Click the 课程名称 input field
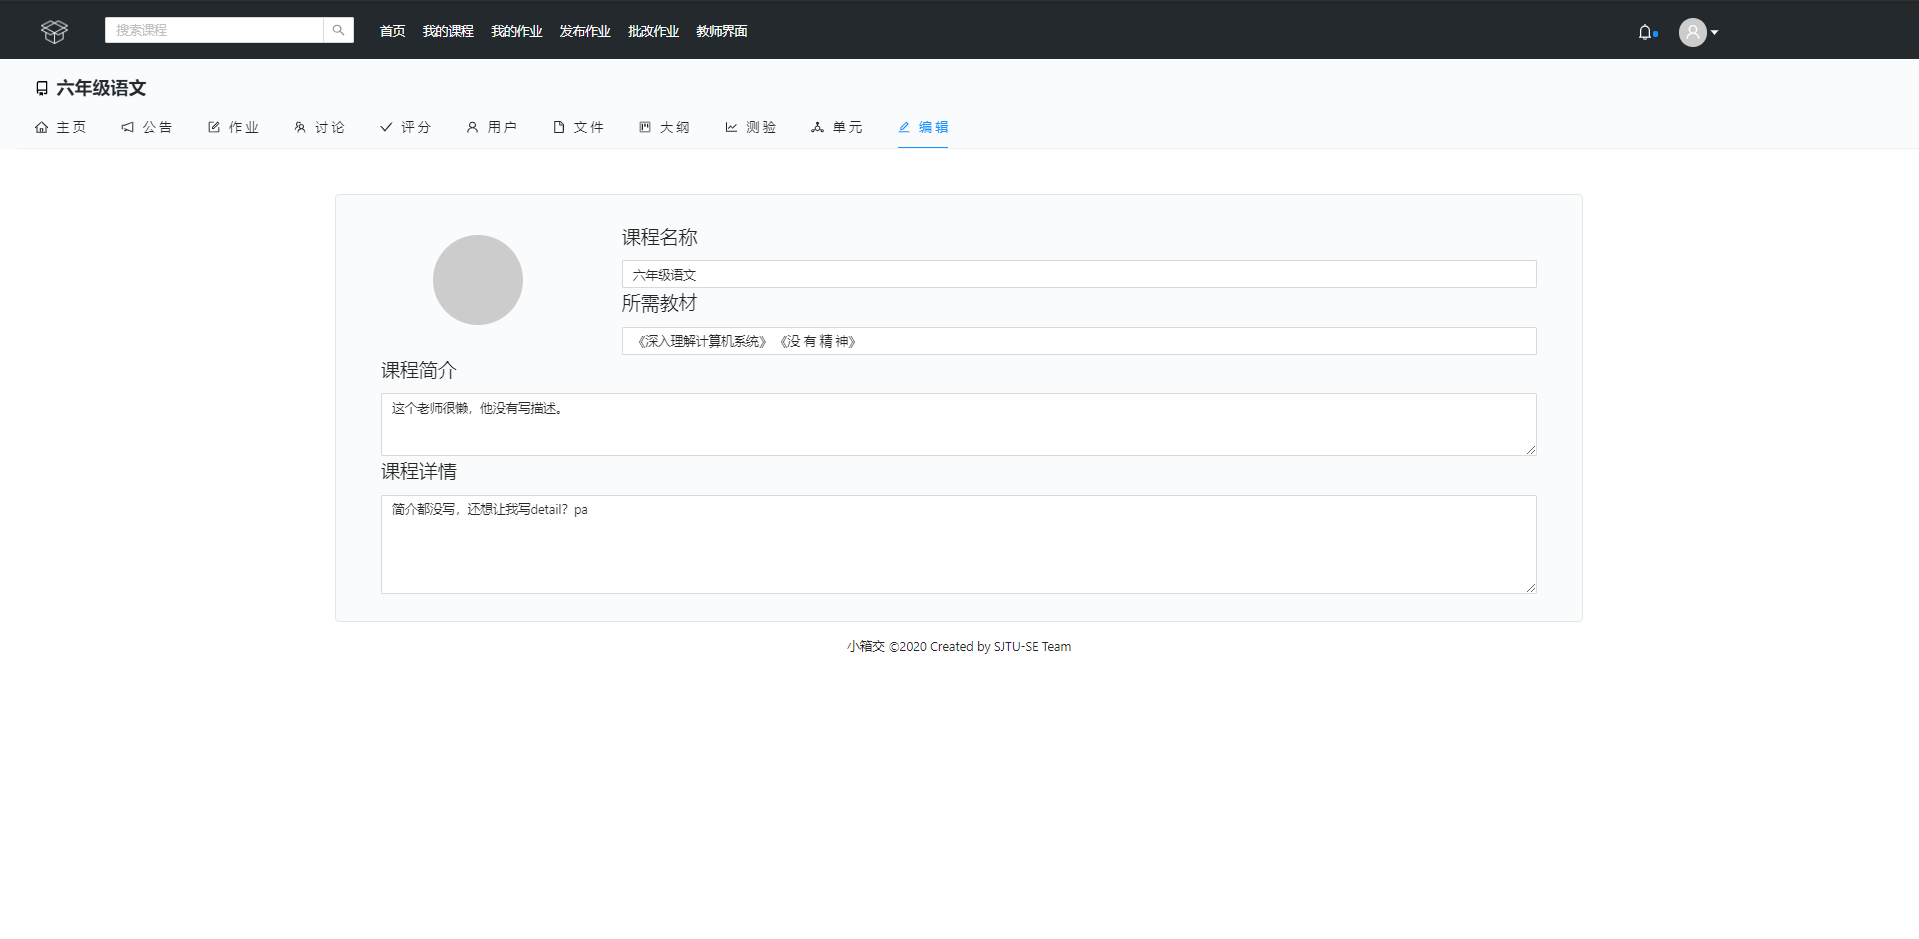This screenshot has height=939, width=1919. pyautogui.click(x=1079, y=274)
